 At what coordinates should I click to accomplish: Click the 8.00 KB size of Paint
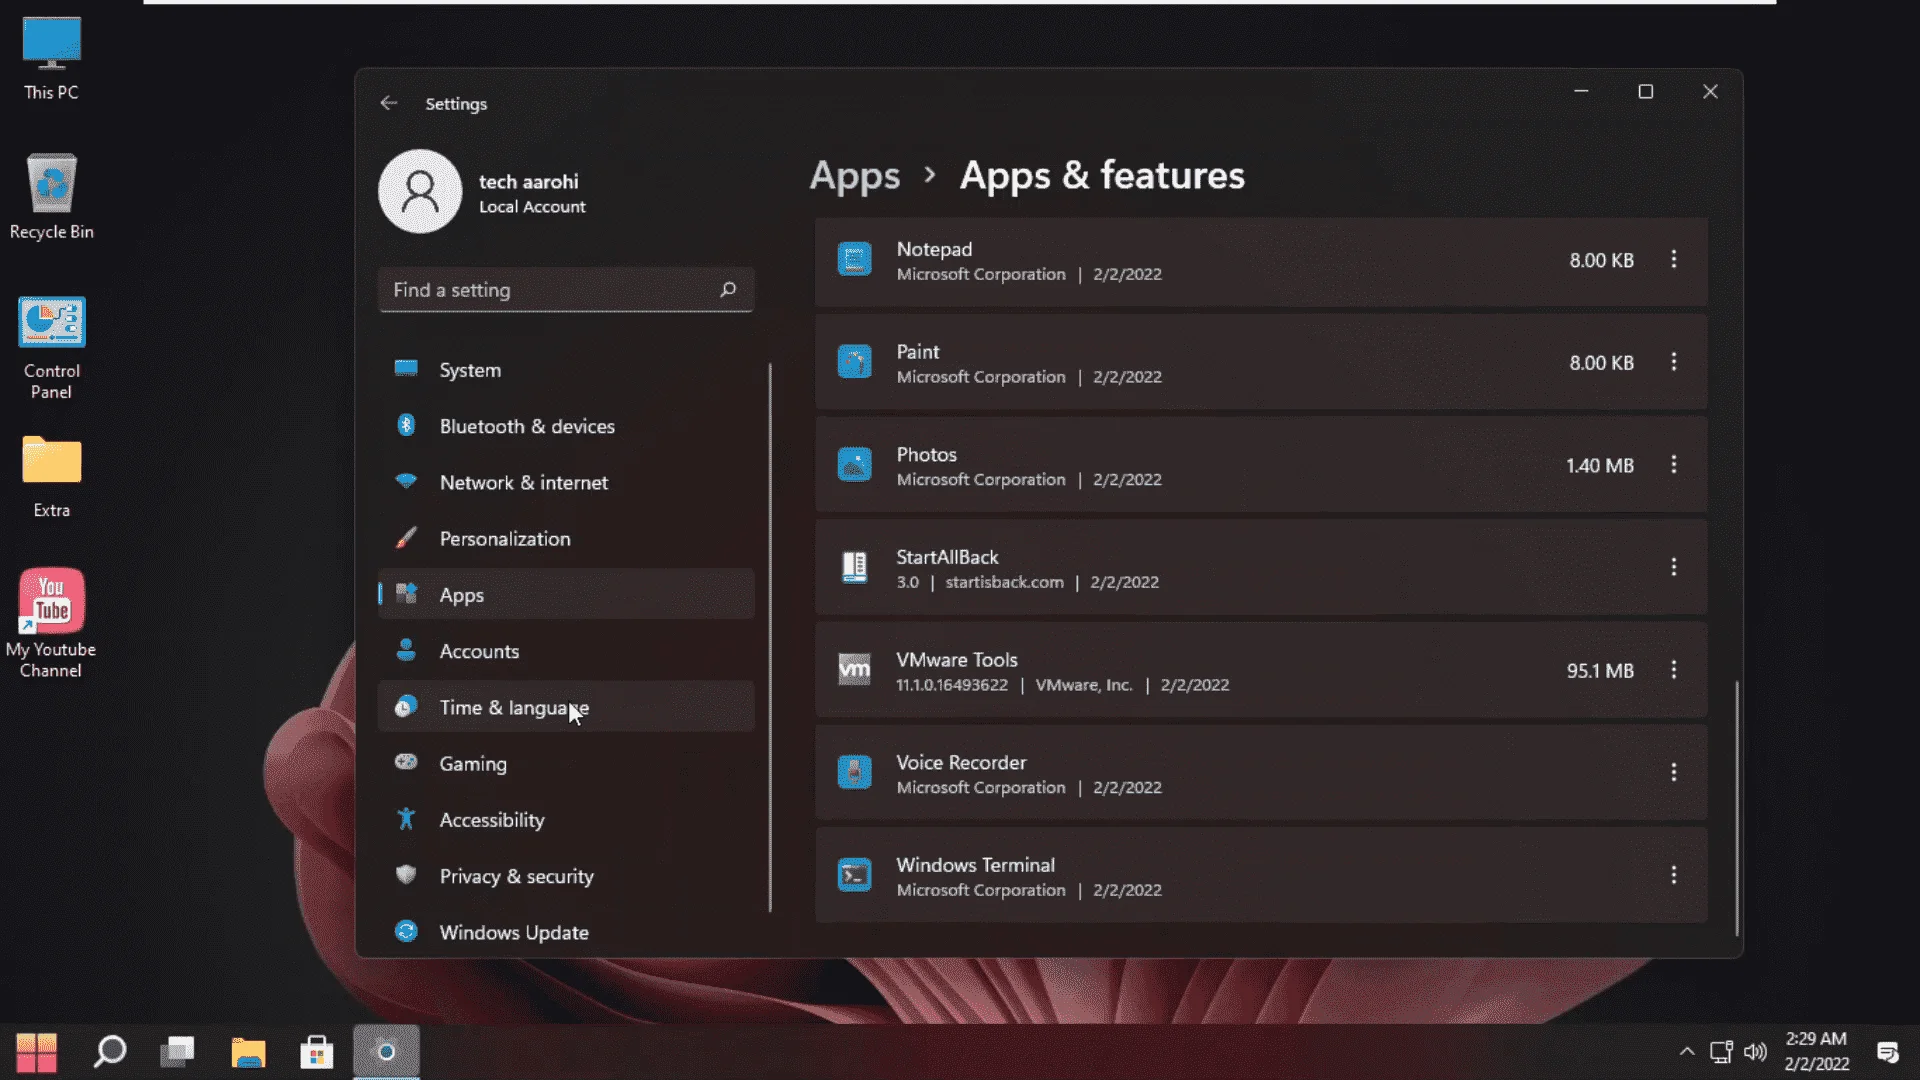point(1601,363)
